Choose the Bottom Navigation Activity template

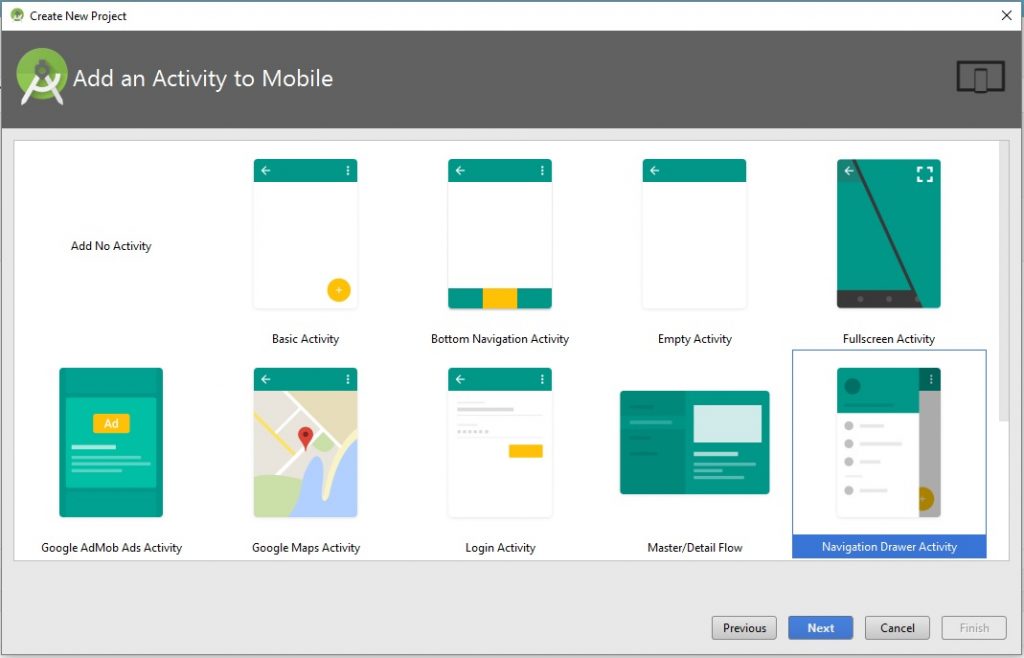(x=499, y=234)
